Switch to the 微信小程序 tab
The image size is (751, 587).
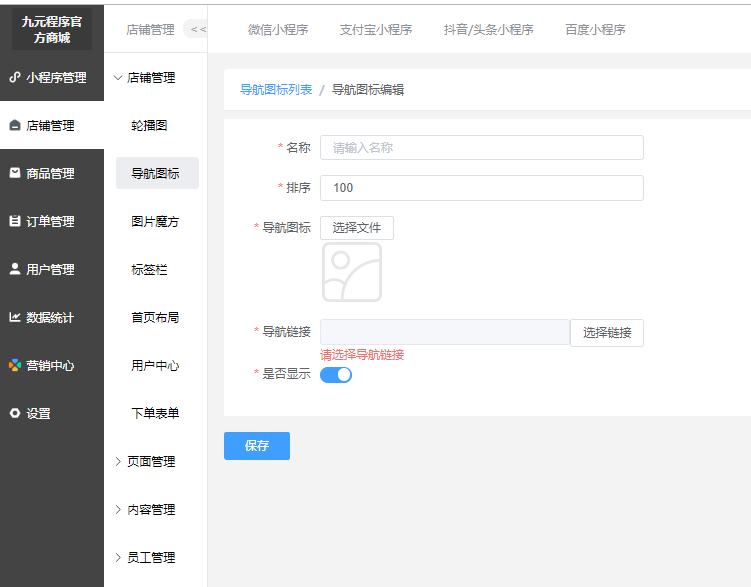click(278, 29)
